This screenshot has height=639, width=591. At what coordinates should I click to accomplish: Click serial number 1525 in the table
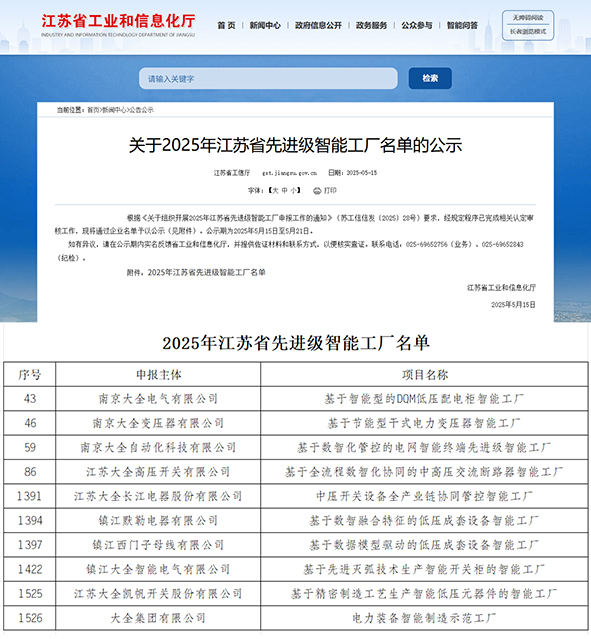tap(30, 594)
